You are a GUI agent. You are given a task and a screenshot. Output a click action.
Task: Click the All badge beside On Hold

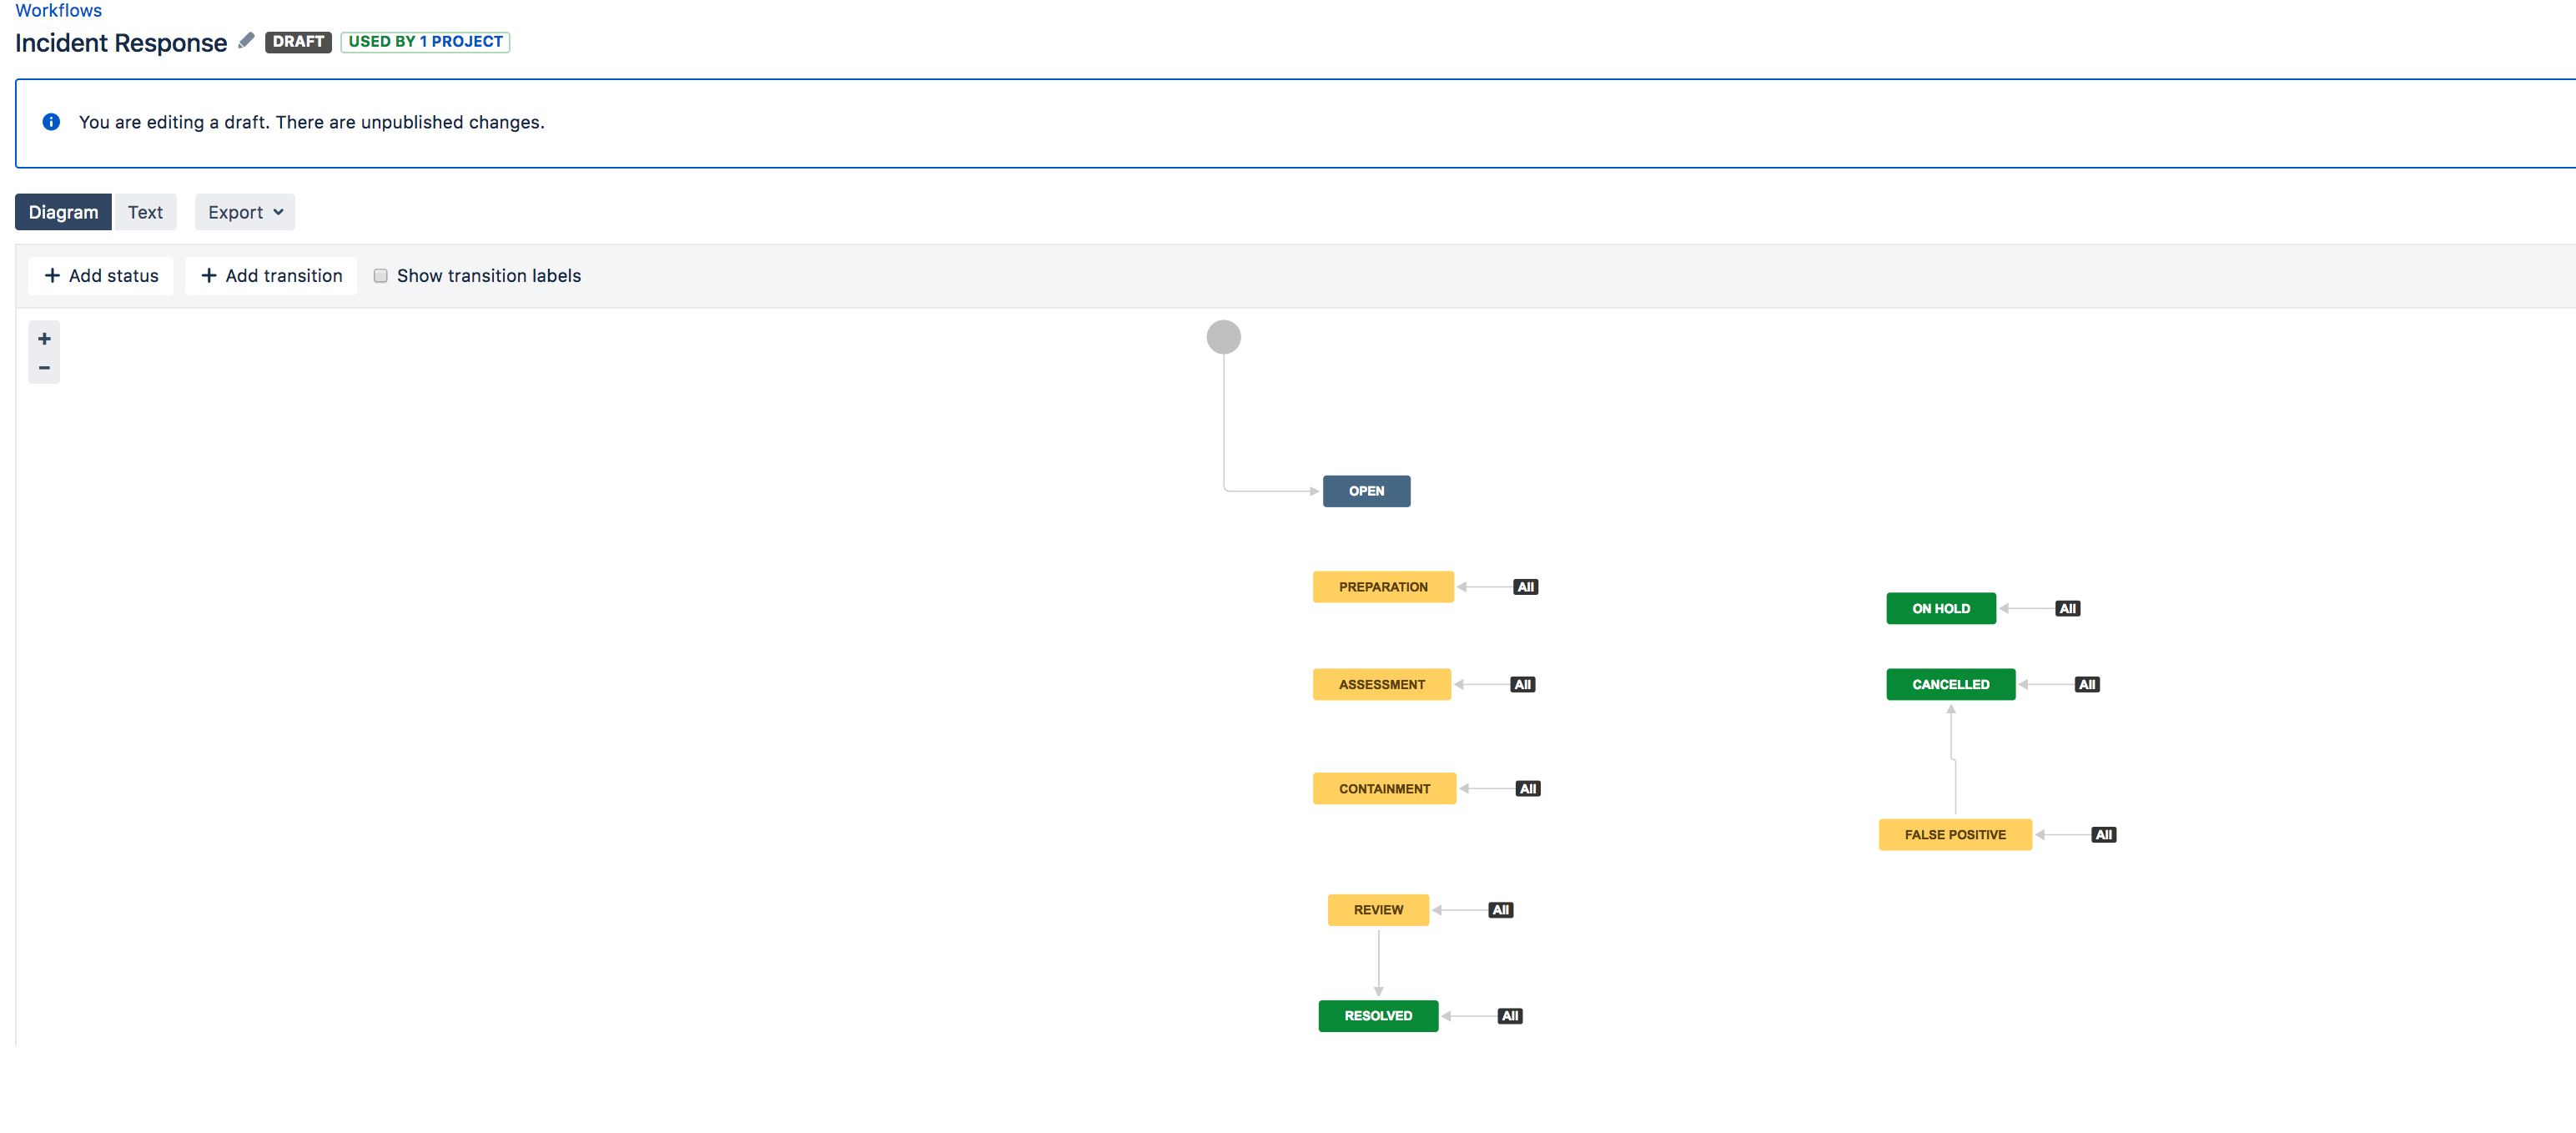2067,608
